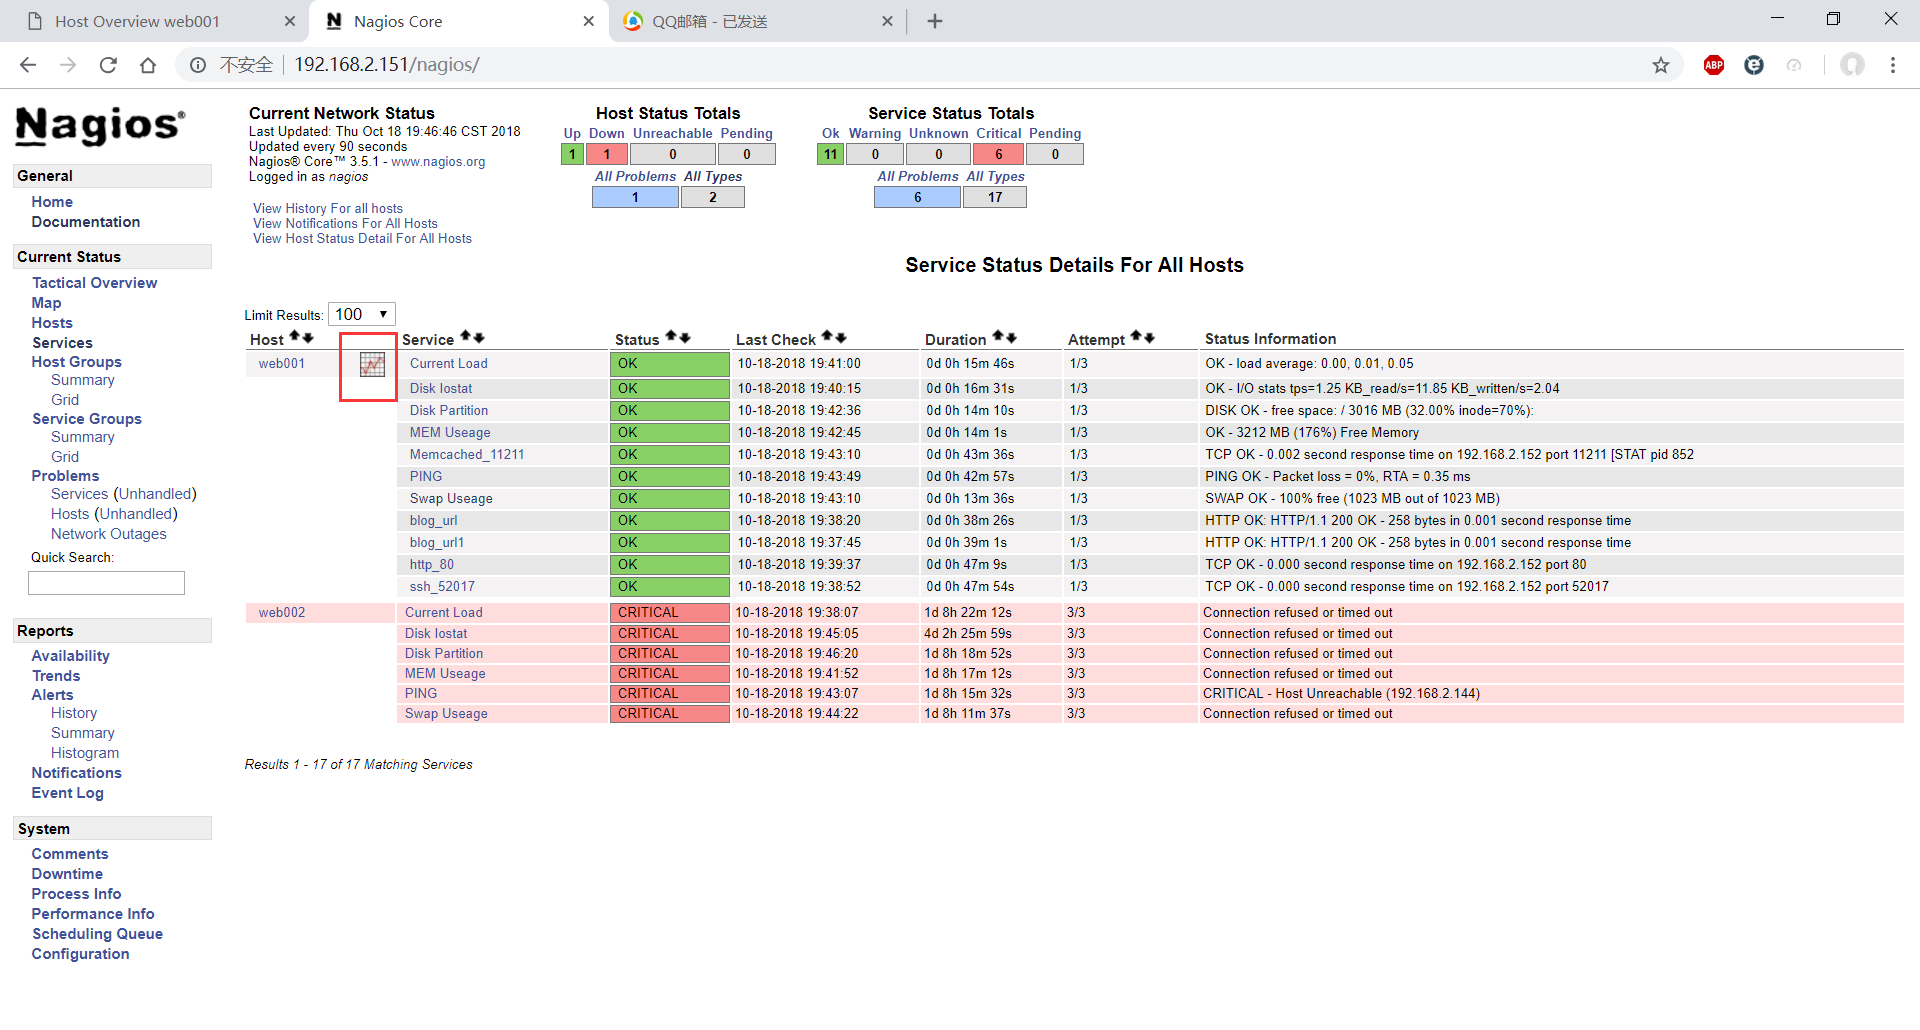Click View Host Status Detail For All Hosts

coord(362,239)
